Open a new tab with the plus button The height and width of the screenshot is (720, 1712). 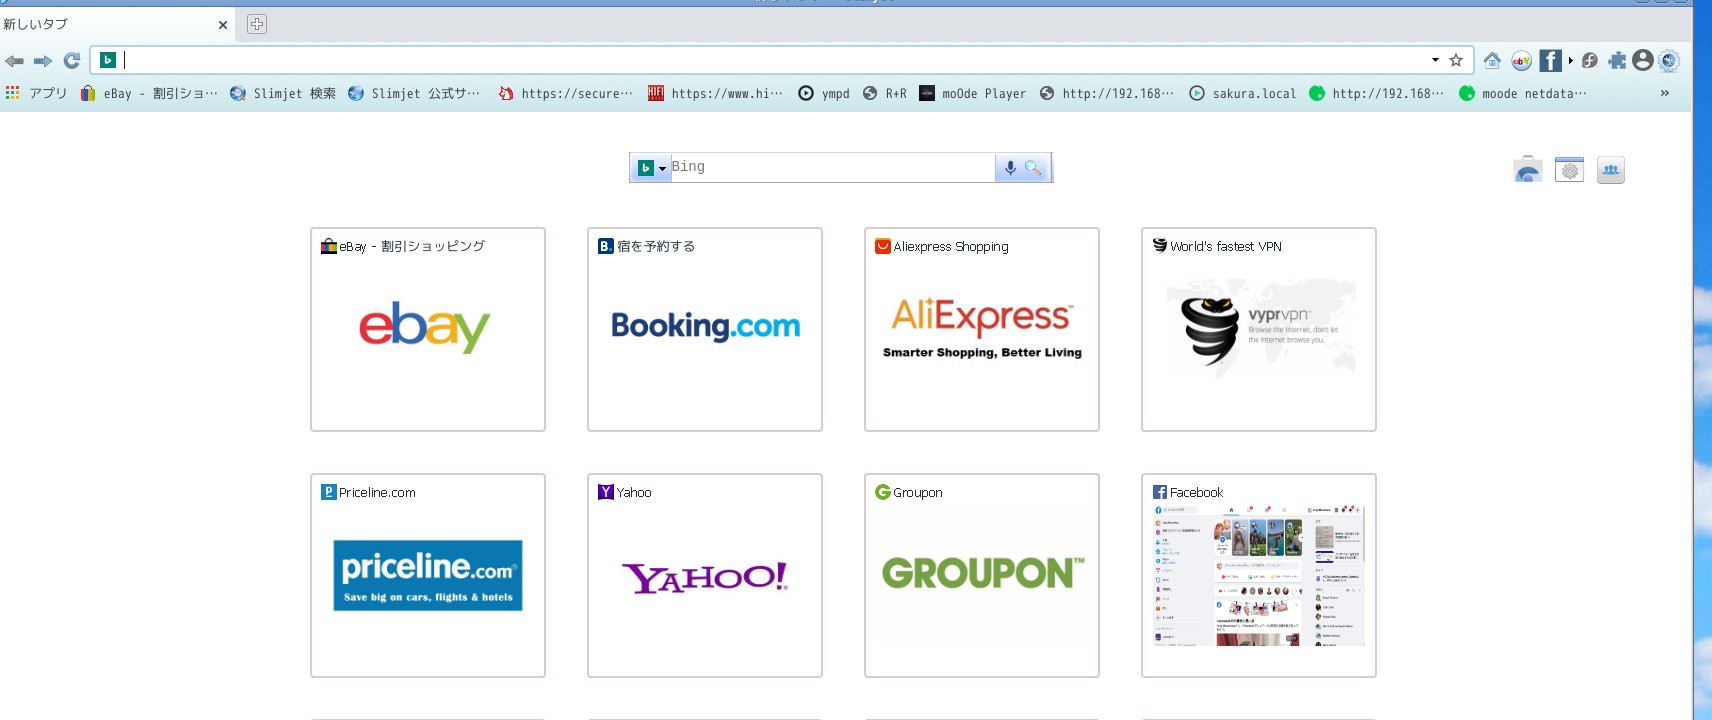(x=257, y=24)
